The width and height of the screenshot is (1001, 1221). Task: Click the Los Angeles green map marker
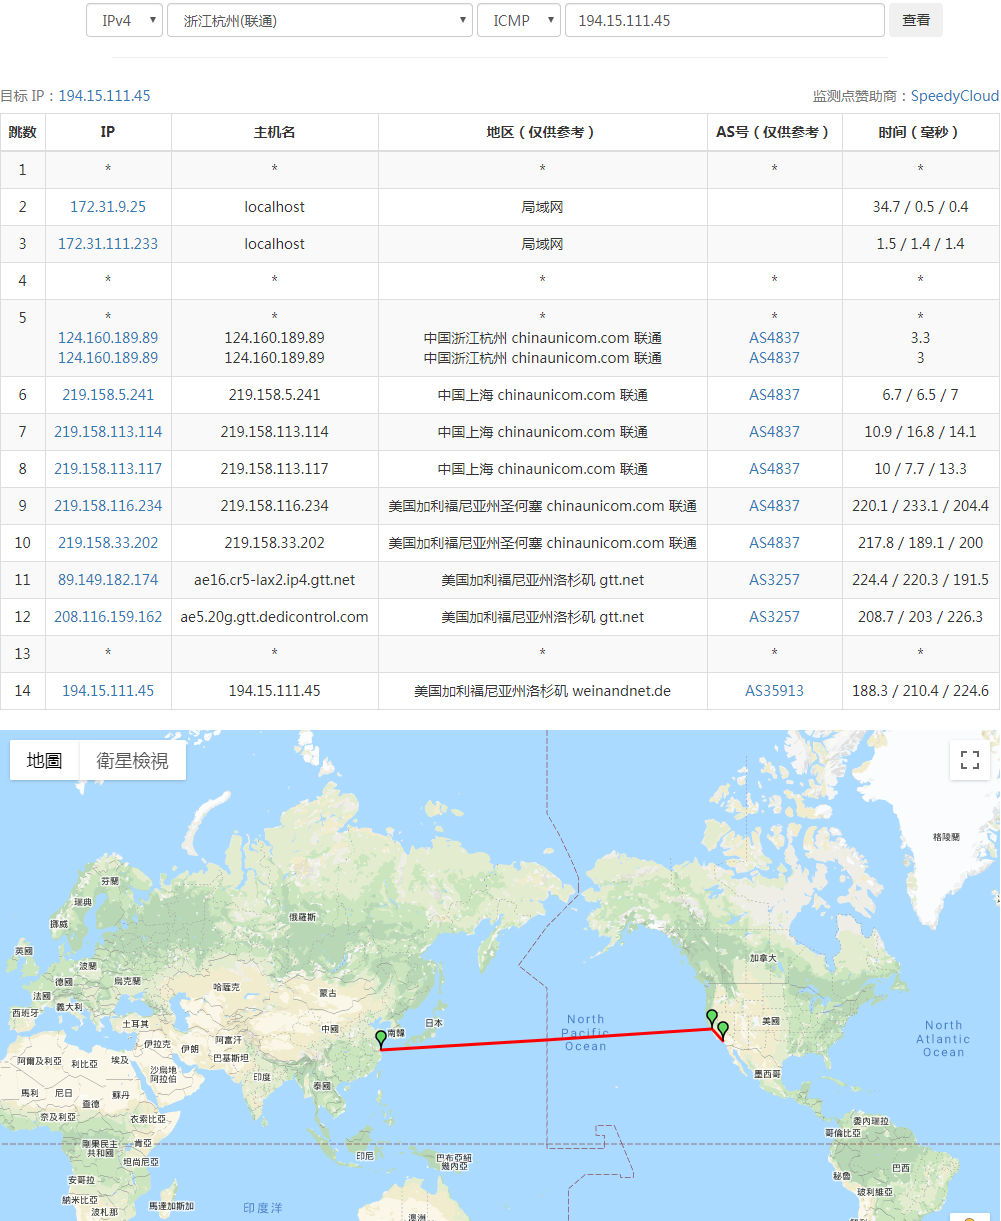tap(723, 1031)
